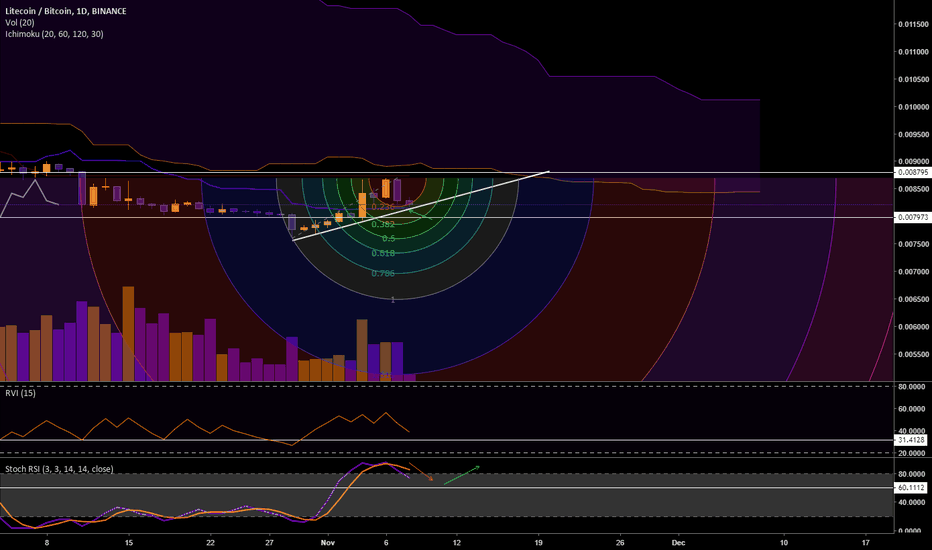This screenshot has height=550, width=932.
Task: Click the 0.008795 price label
Action: 912,172
